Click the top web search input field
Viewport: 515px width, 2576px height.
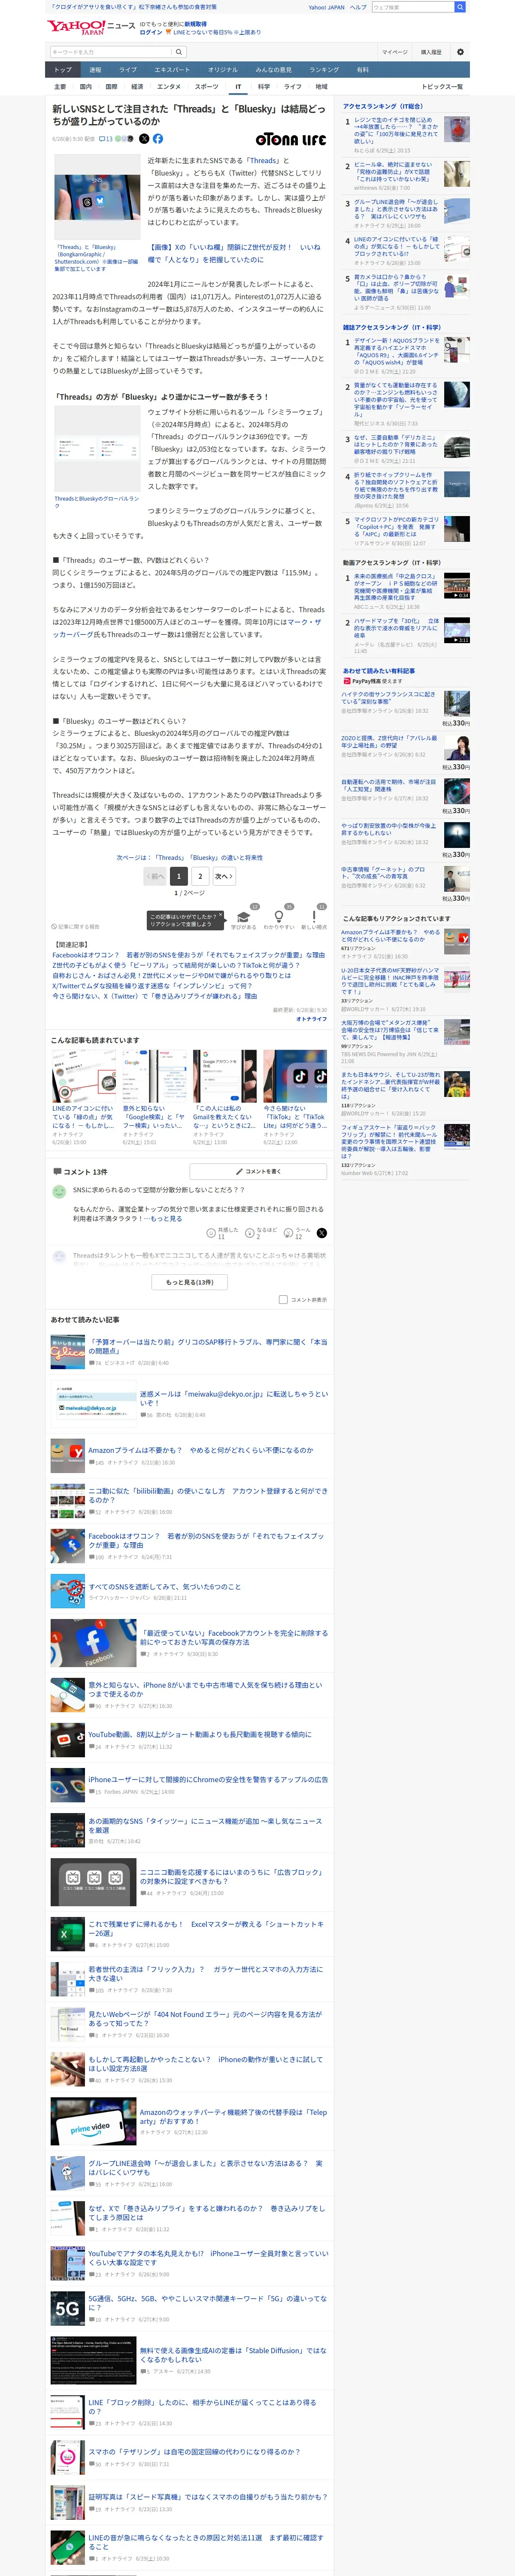[413, 7]
